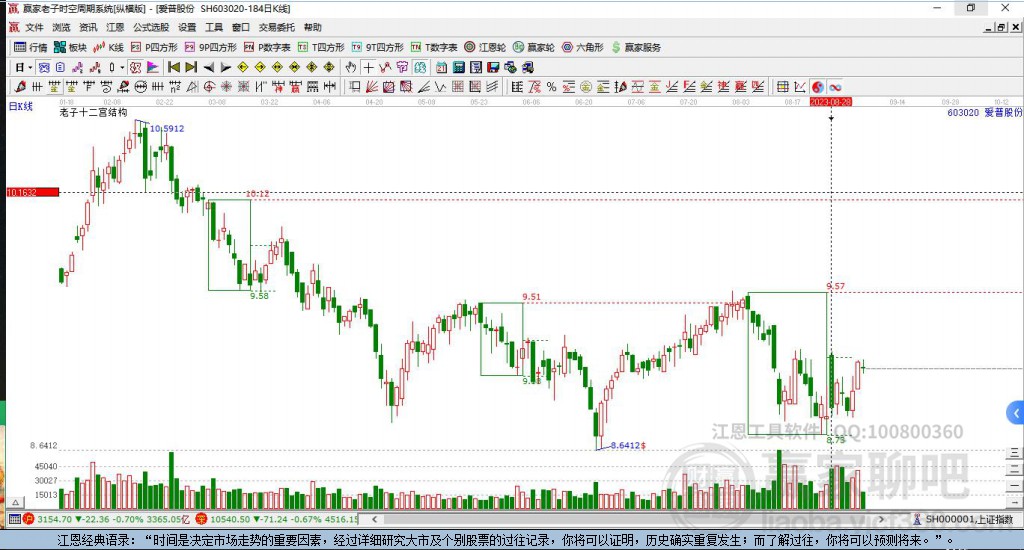1024x550 pixels.
Task: Click the yin-yang taiji icon
Action: (818, 86)
